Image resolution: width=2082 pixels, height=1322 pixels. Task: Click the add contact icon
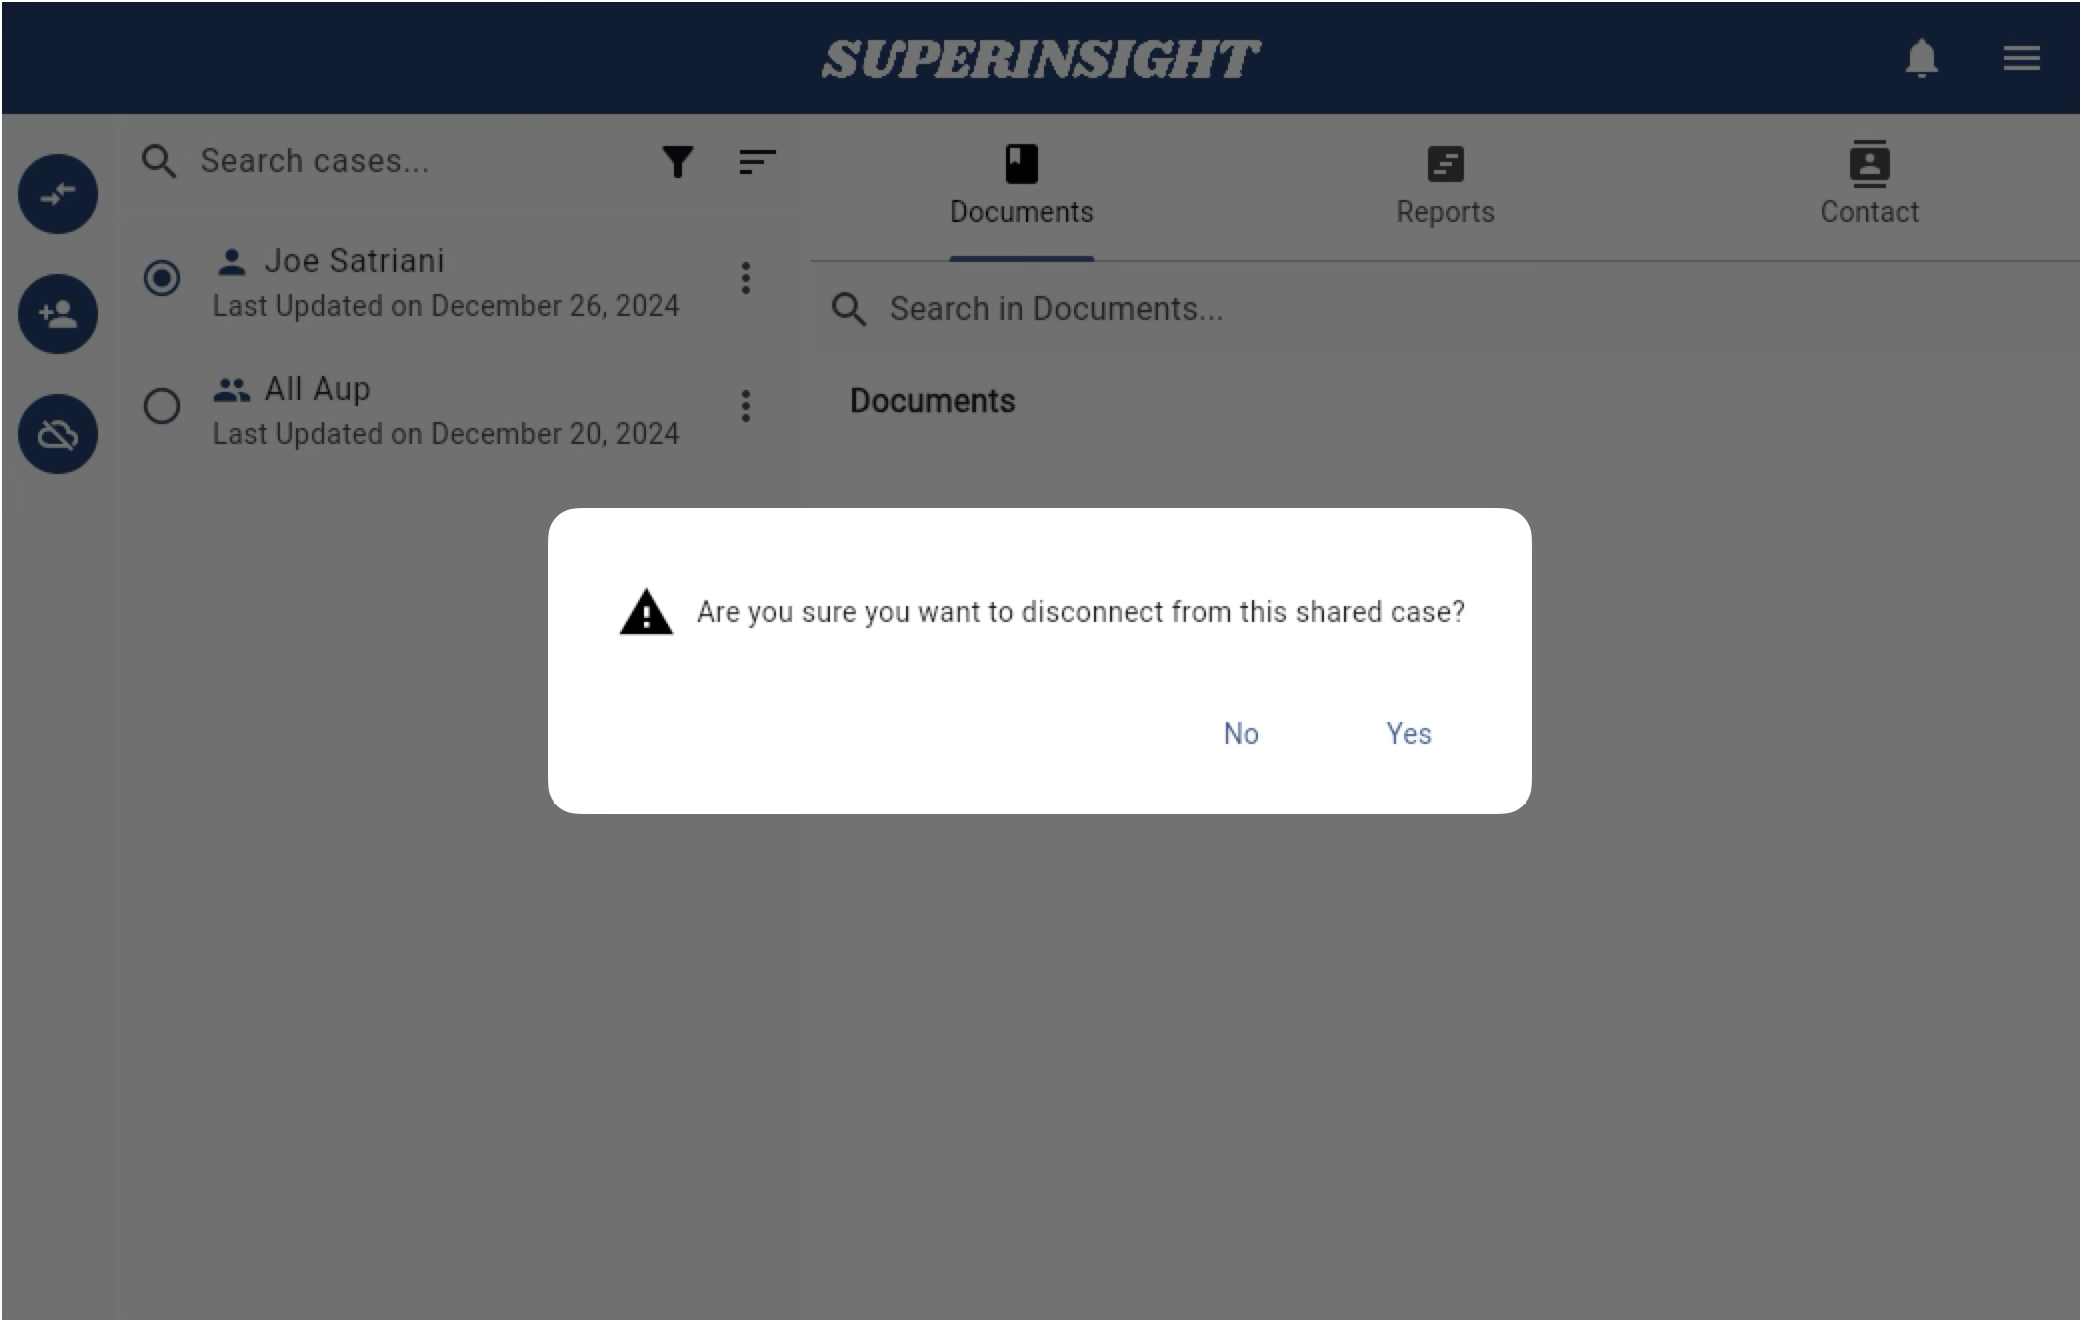point(58,314)
